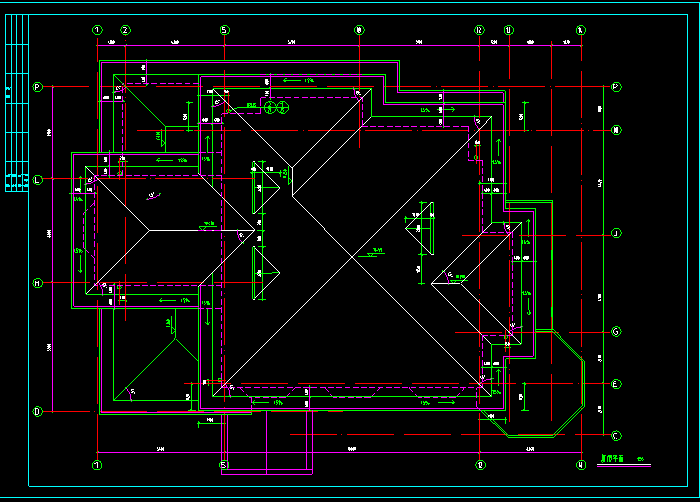The height and width of the screenshot is (502, 700).
Task: Select axis bubble H on left side
Action: (x=38, y=283)
